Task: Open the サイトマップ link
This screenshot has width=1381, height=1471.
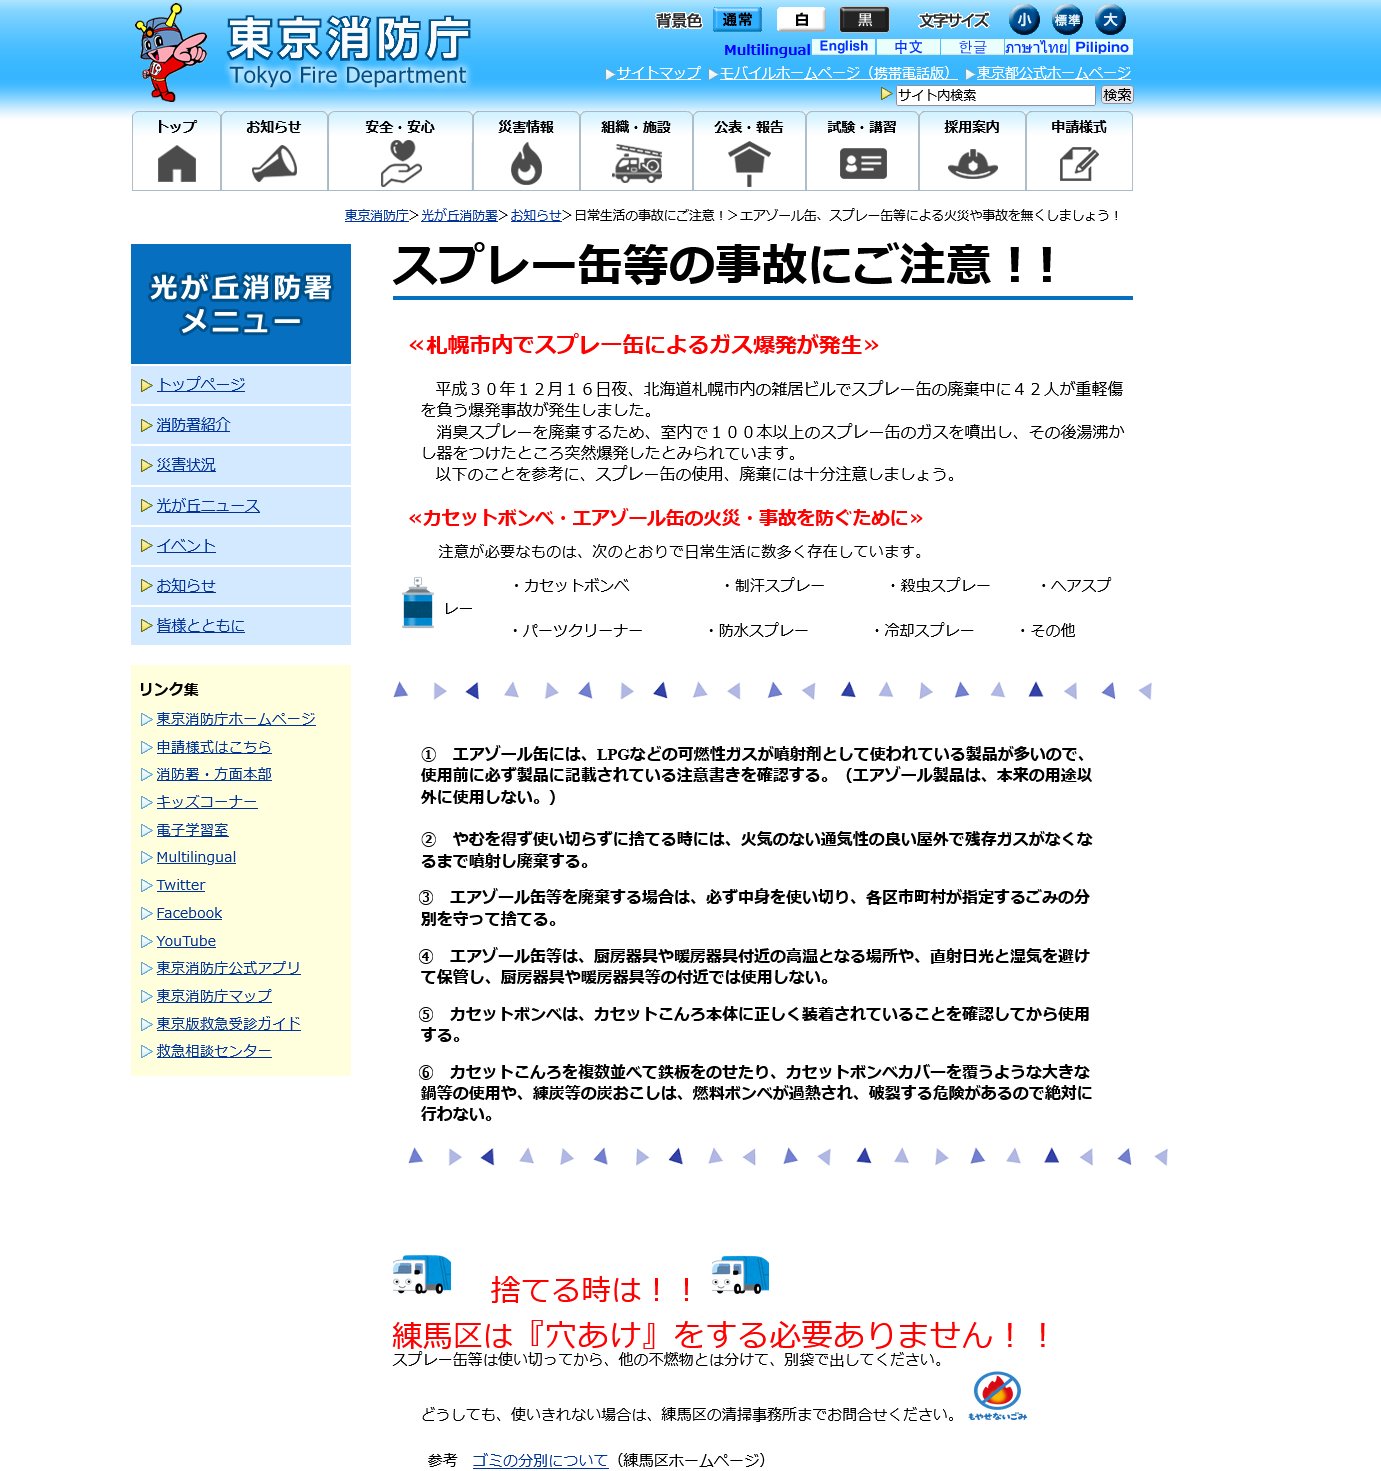Action: [659, 73]
